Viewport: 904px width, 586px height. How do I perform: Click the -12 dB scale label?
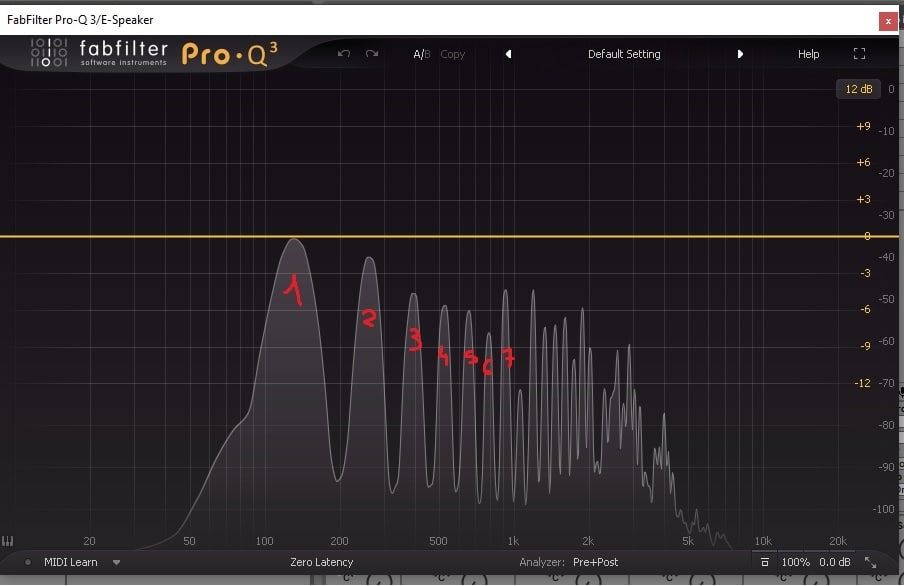pyautogui.click(x=862, y=383)
